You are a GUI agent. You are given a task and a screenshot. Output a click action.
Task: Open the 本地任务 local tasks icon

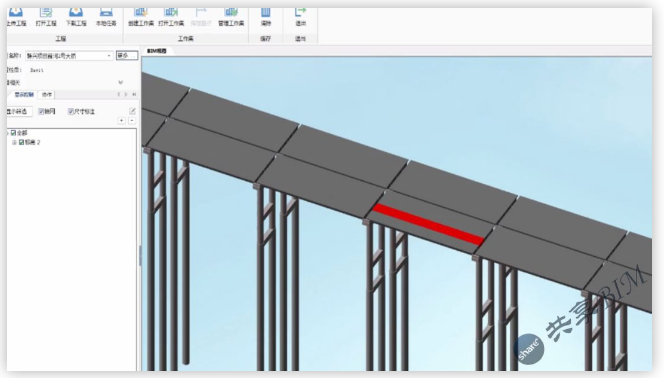click(106, 12)
